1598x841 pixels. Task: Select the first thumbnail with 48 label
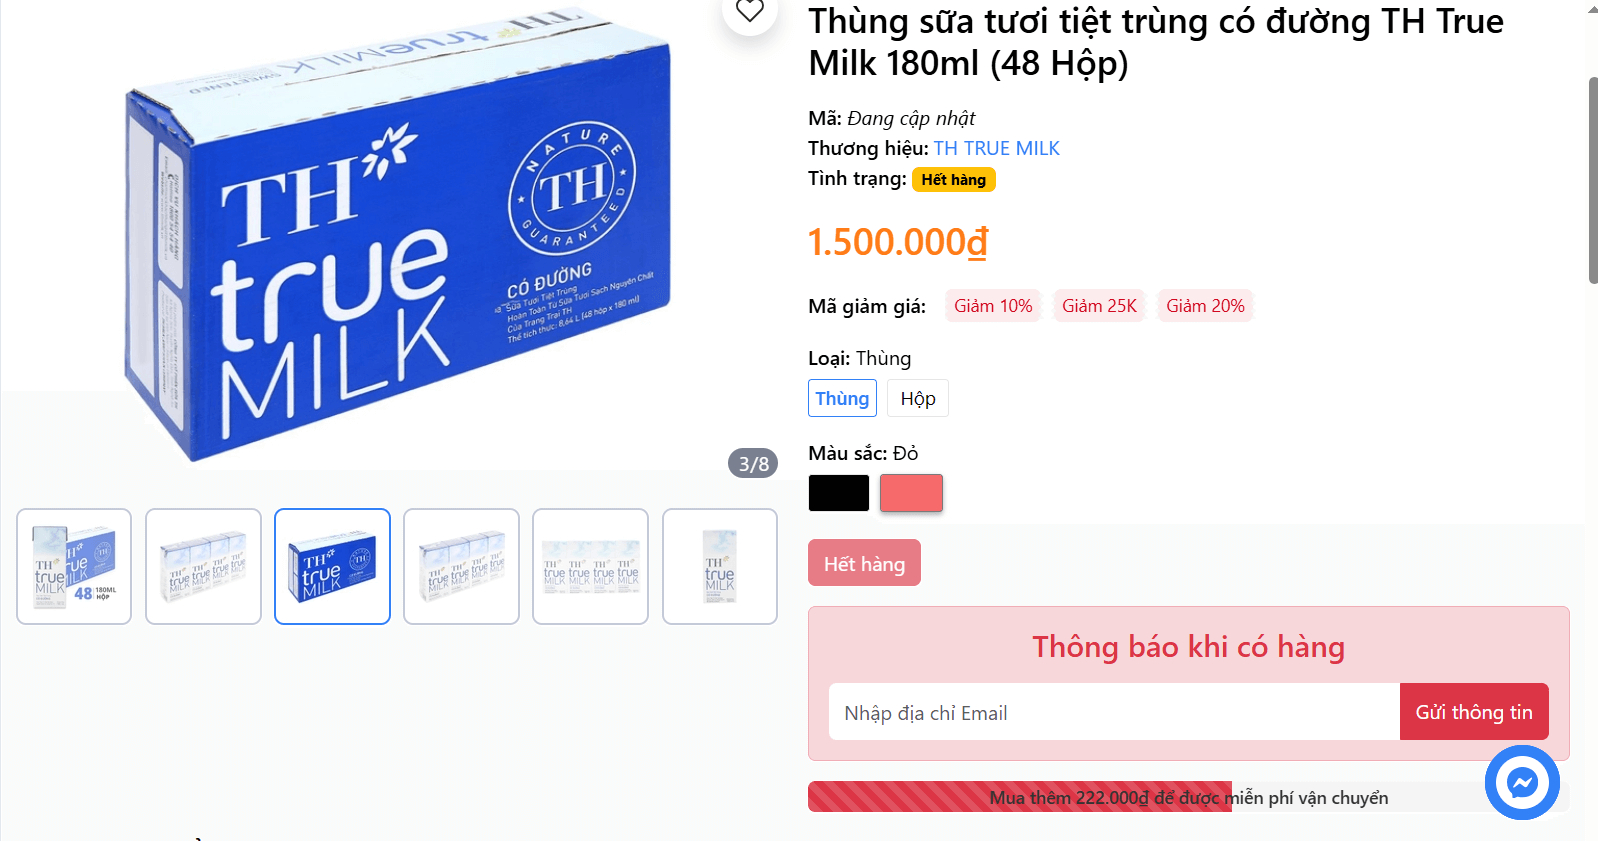pos(74,566)
